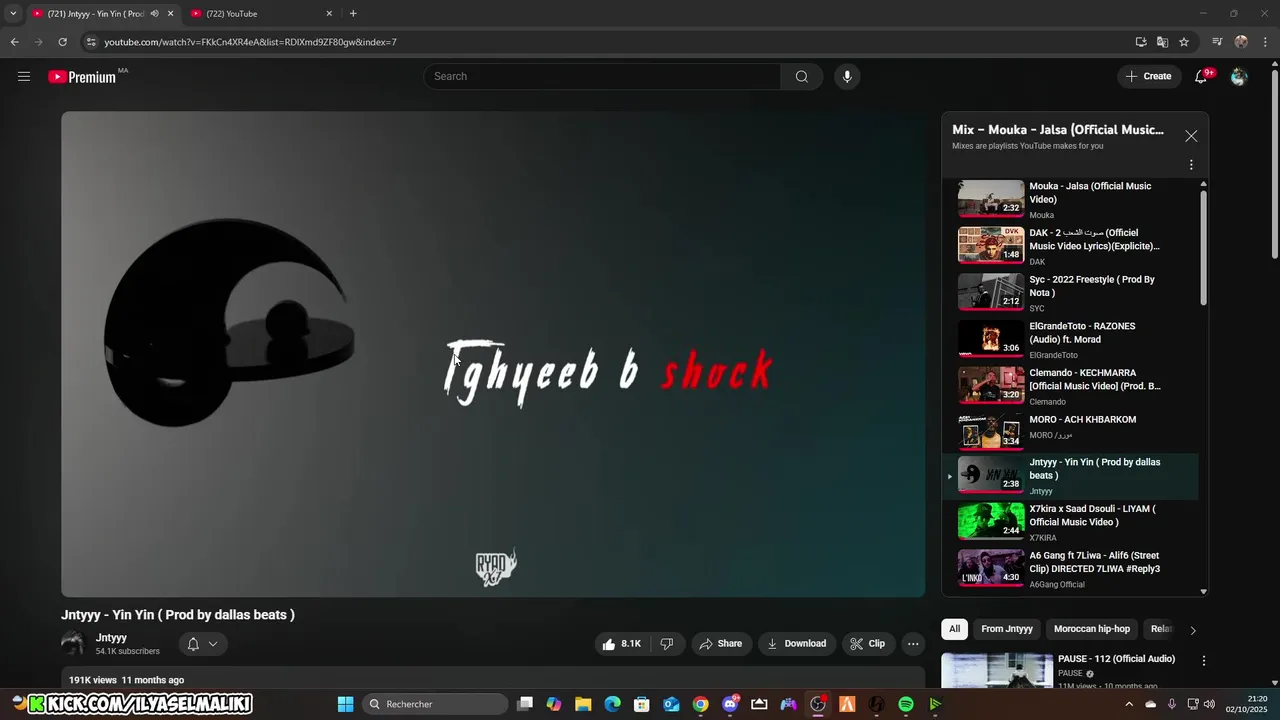Open Chrome three-dot menu
Viewport: 1280px width, 720px height.
(1266, 42)
